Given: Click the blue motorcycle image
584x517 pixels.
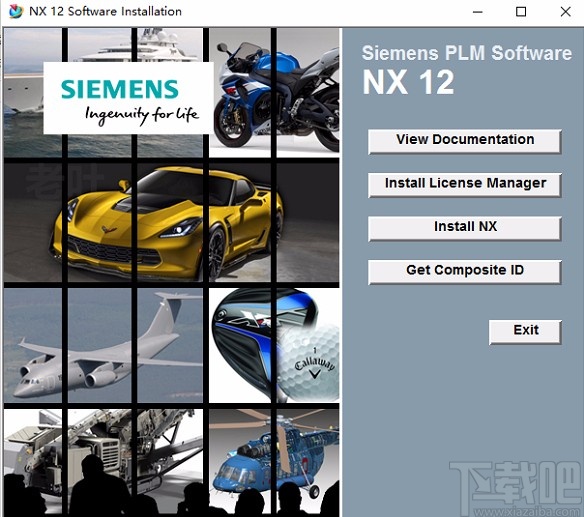Looking at the screenshot, I should pos(275,92).
